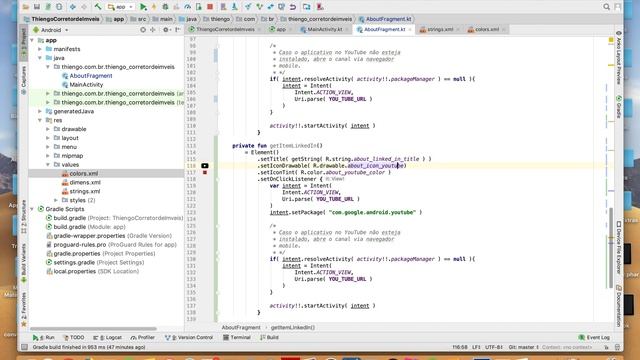This screenshot has height=360, width=640.
Task: Click Scroll from Source target icon
Action: [143, 30]
